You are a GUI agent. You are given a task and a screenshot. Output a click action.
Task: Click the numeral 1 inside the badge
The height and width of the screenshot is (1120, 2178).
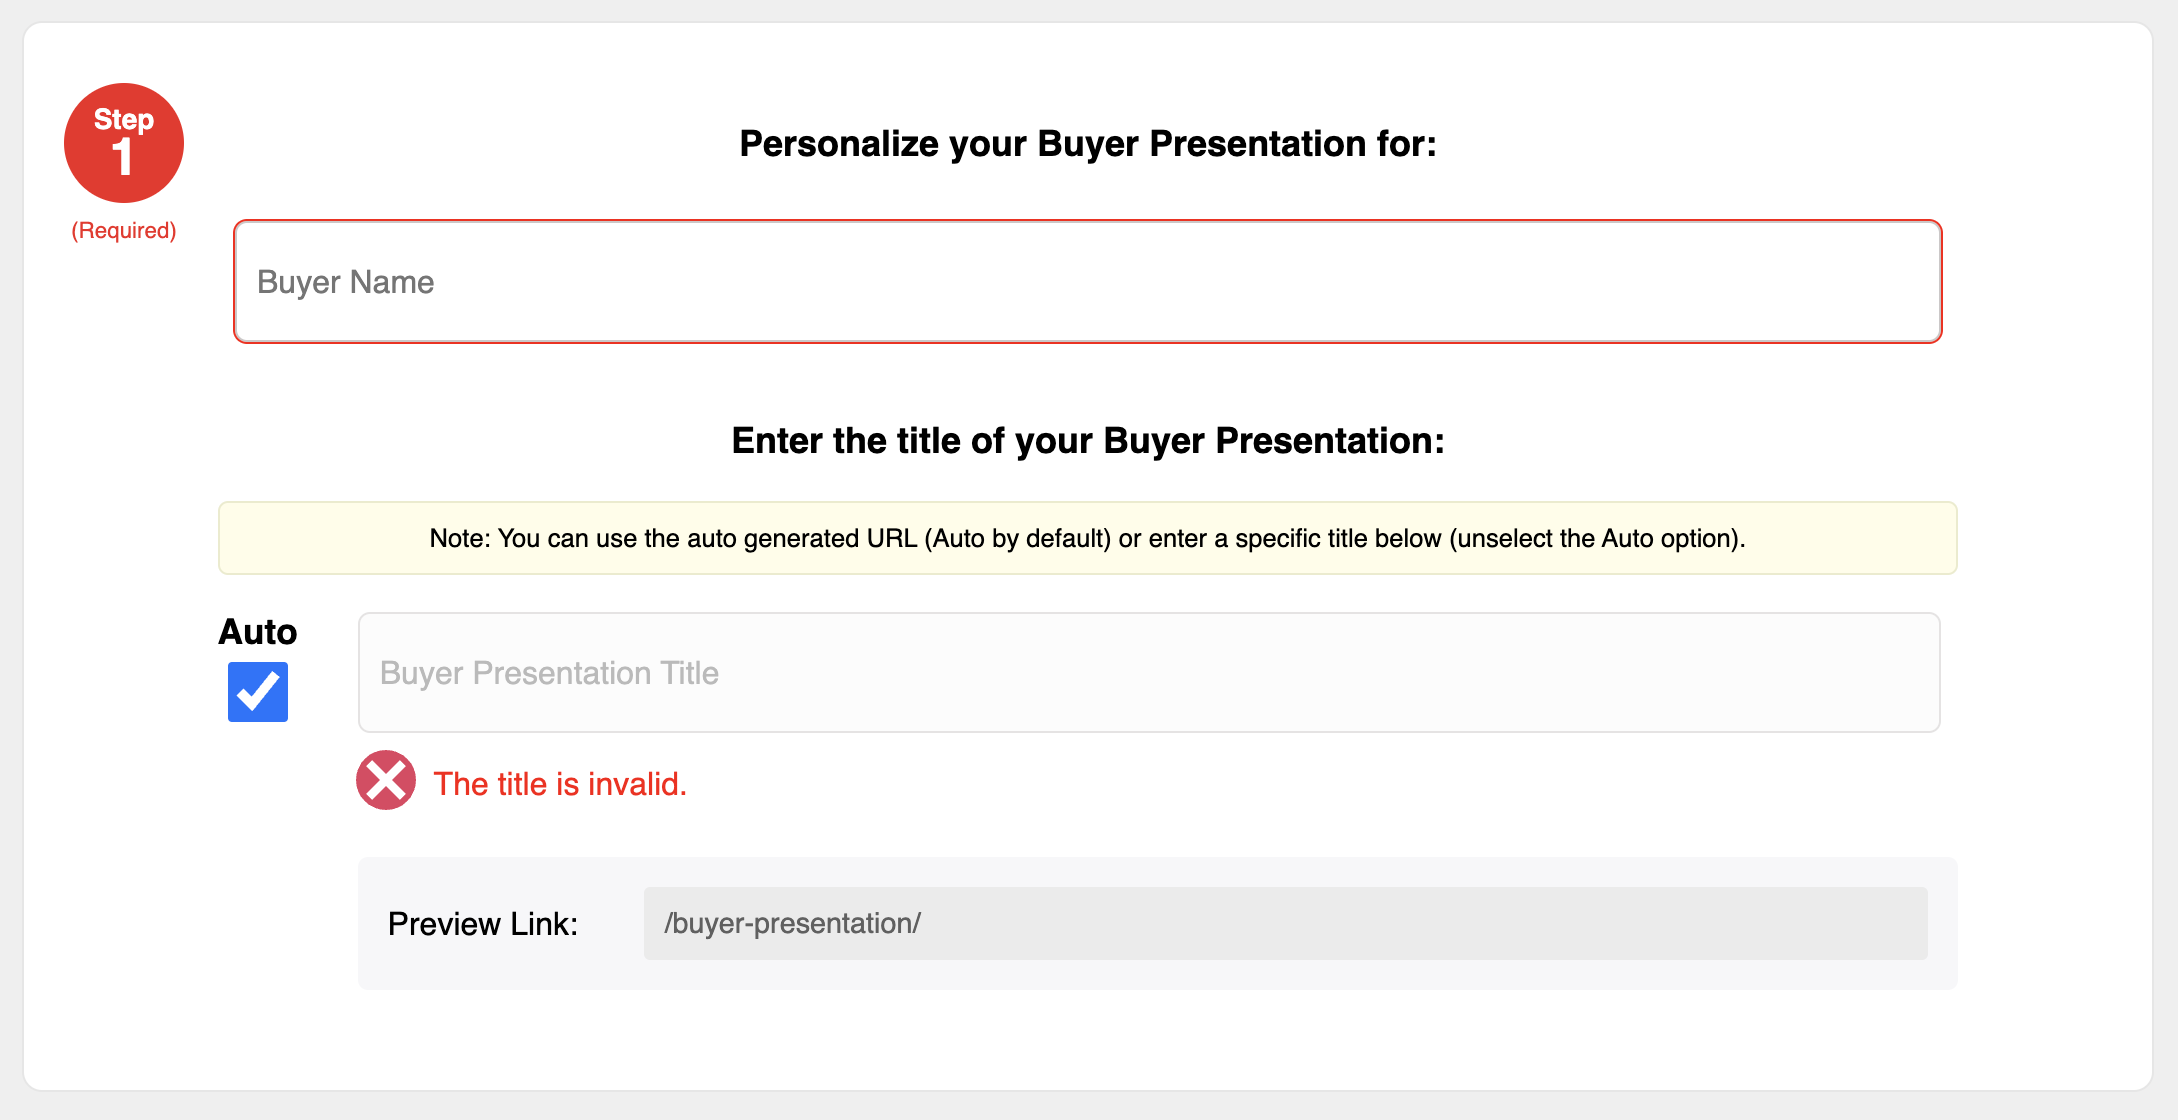click(122, 158)
